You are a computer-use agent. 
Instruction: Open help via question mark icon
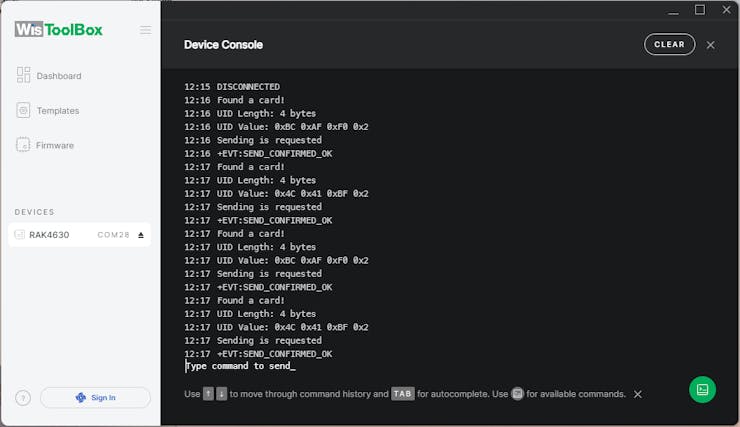click(x=23, y=398)
